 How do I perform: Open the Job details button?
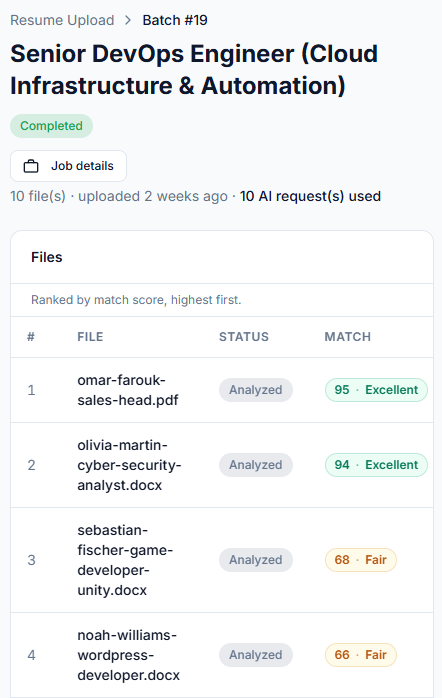69,166
